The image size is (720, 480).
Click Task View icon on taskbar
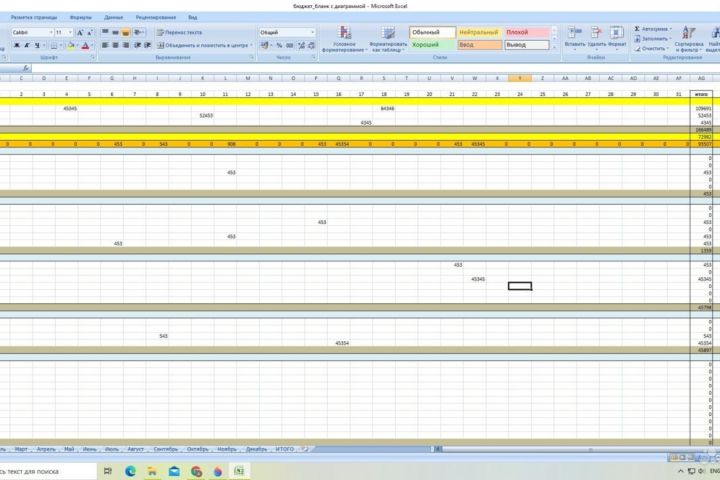(x=108, y=471)
